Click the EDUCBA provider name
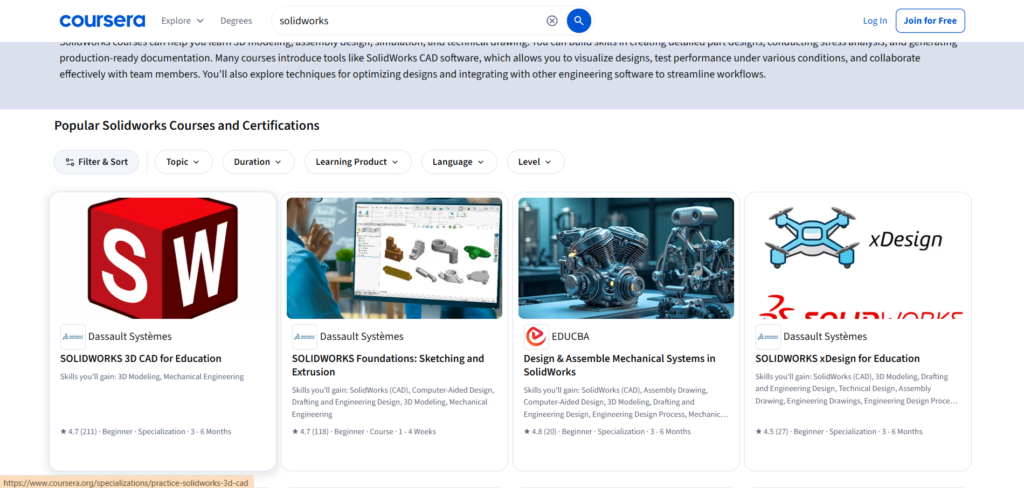This screenshot has height=488, width=1024. point(571,336)
